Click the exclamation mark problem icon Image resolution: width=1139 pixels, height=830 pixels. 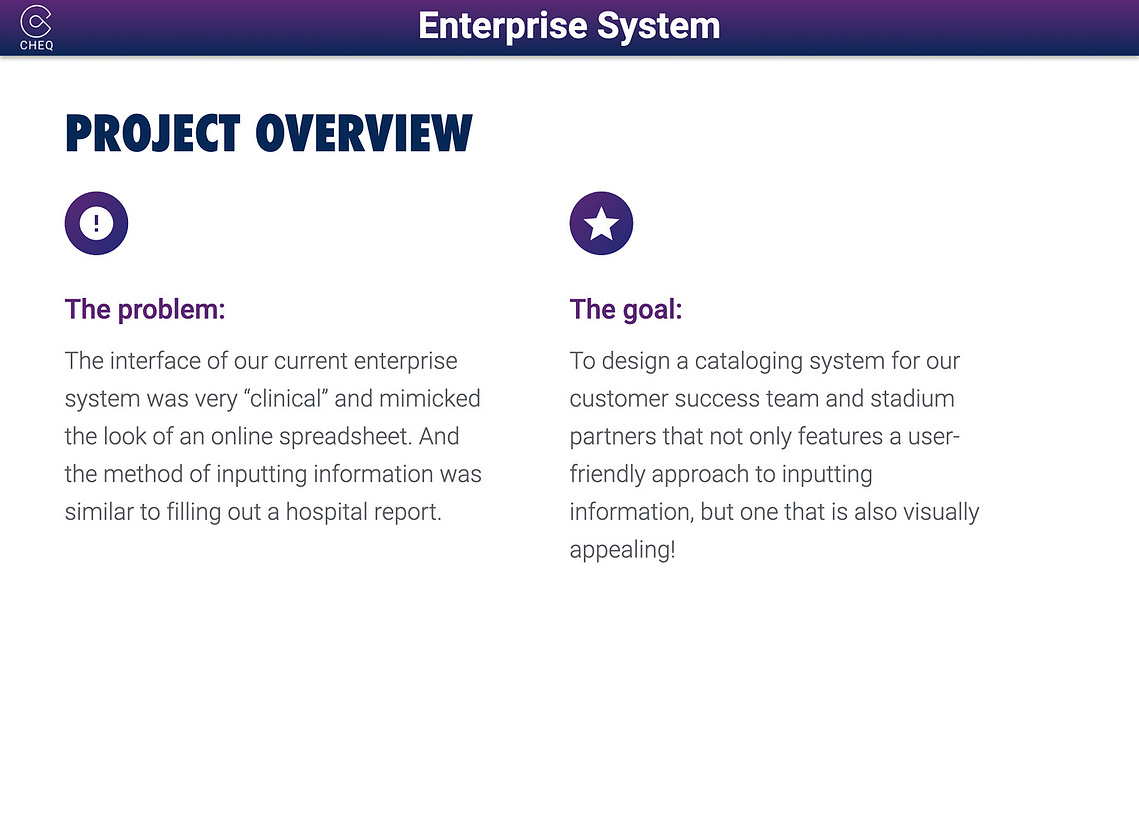(97, 223)
